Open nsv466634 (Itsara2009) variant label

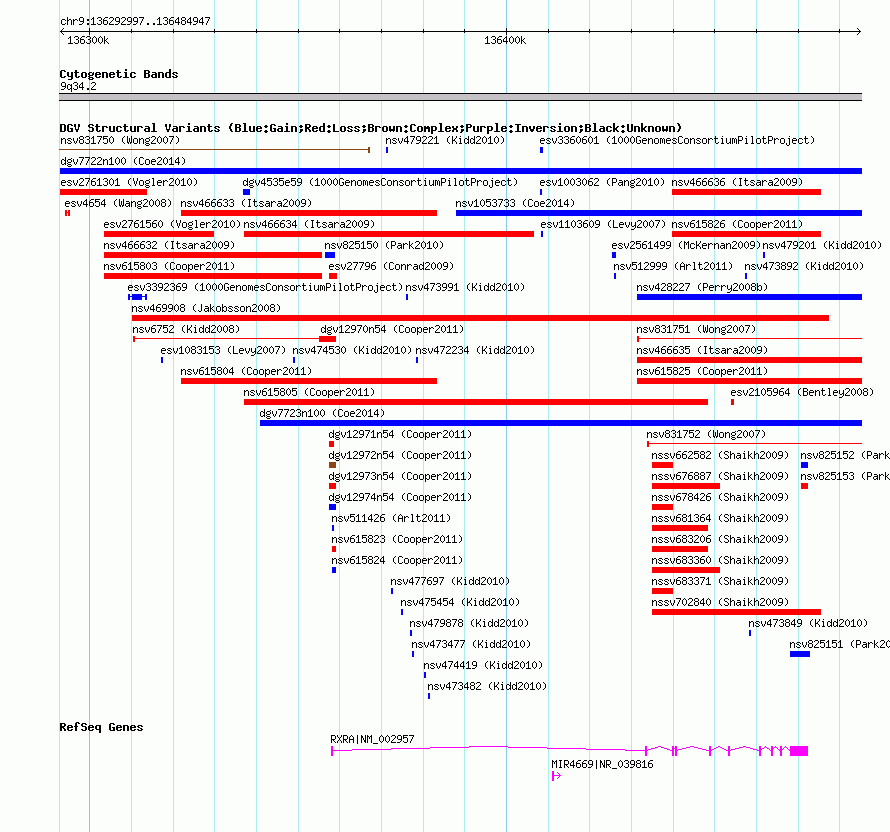click(x=309, y=224)
